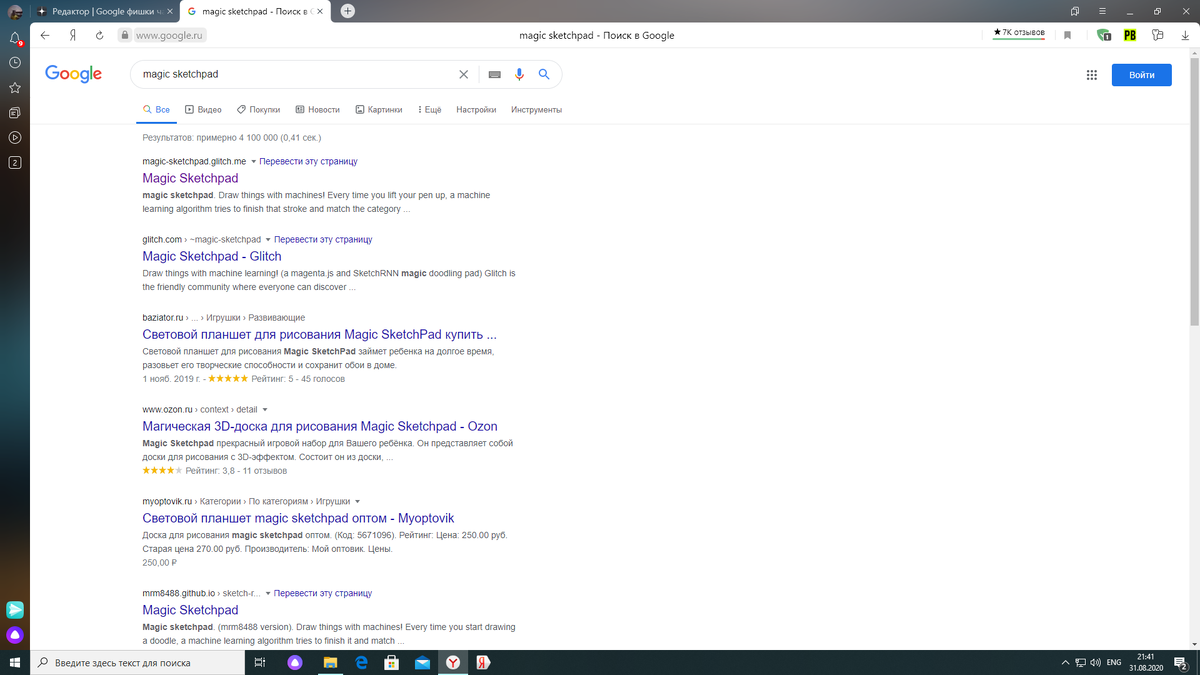
Task: Open the green shield protection extension
Action: tap(1104, 35)
